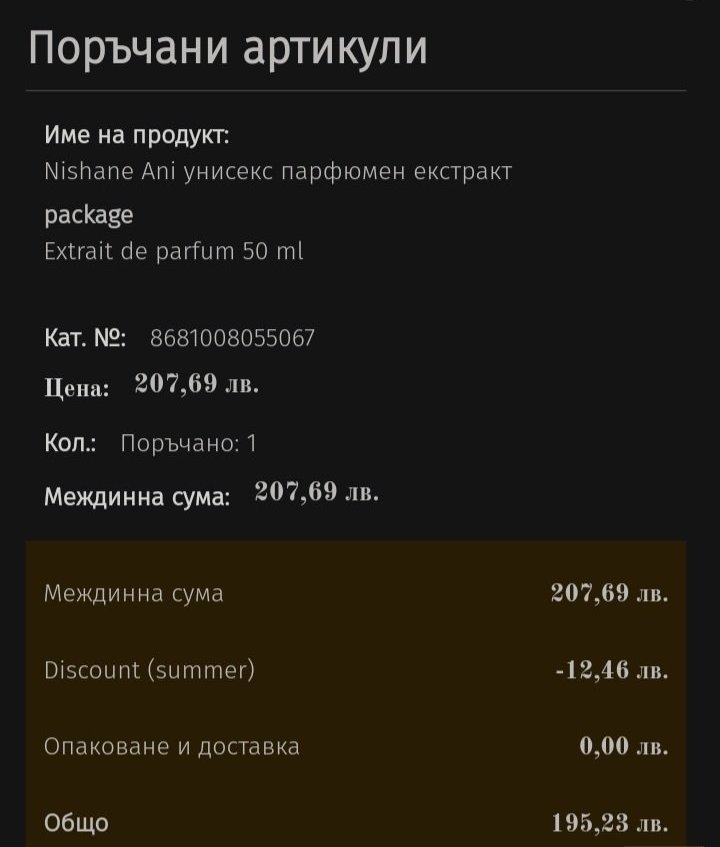Click the "Общо" total label

point(76,823)
